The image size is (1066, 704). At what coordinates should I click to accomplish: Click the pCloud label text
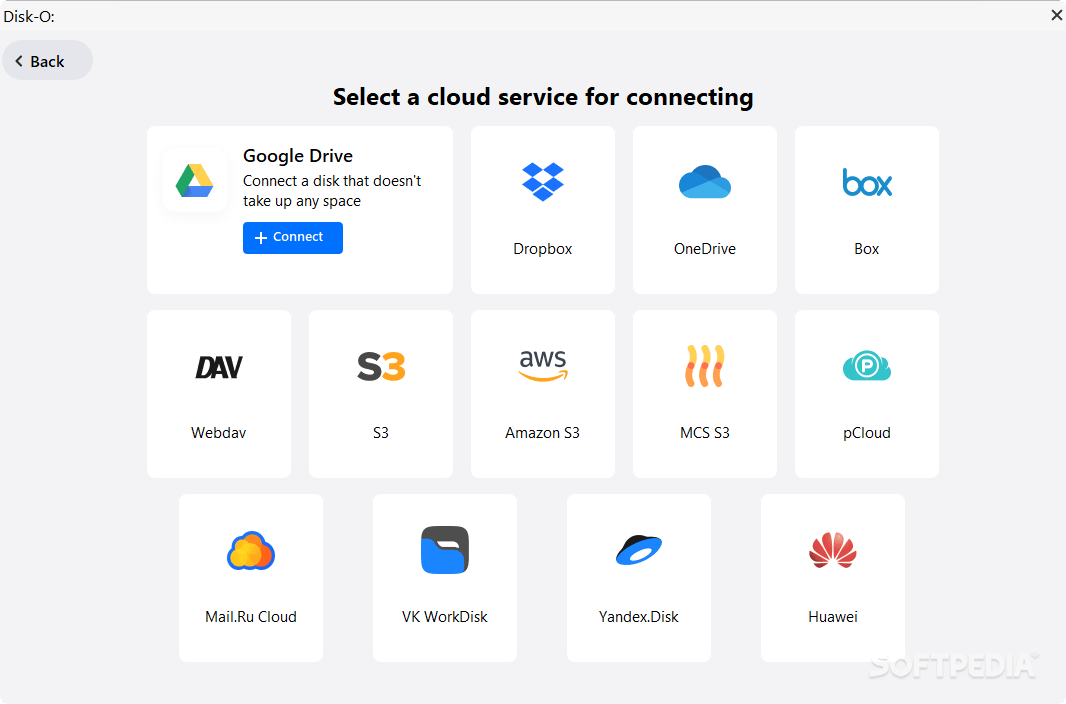867,433
